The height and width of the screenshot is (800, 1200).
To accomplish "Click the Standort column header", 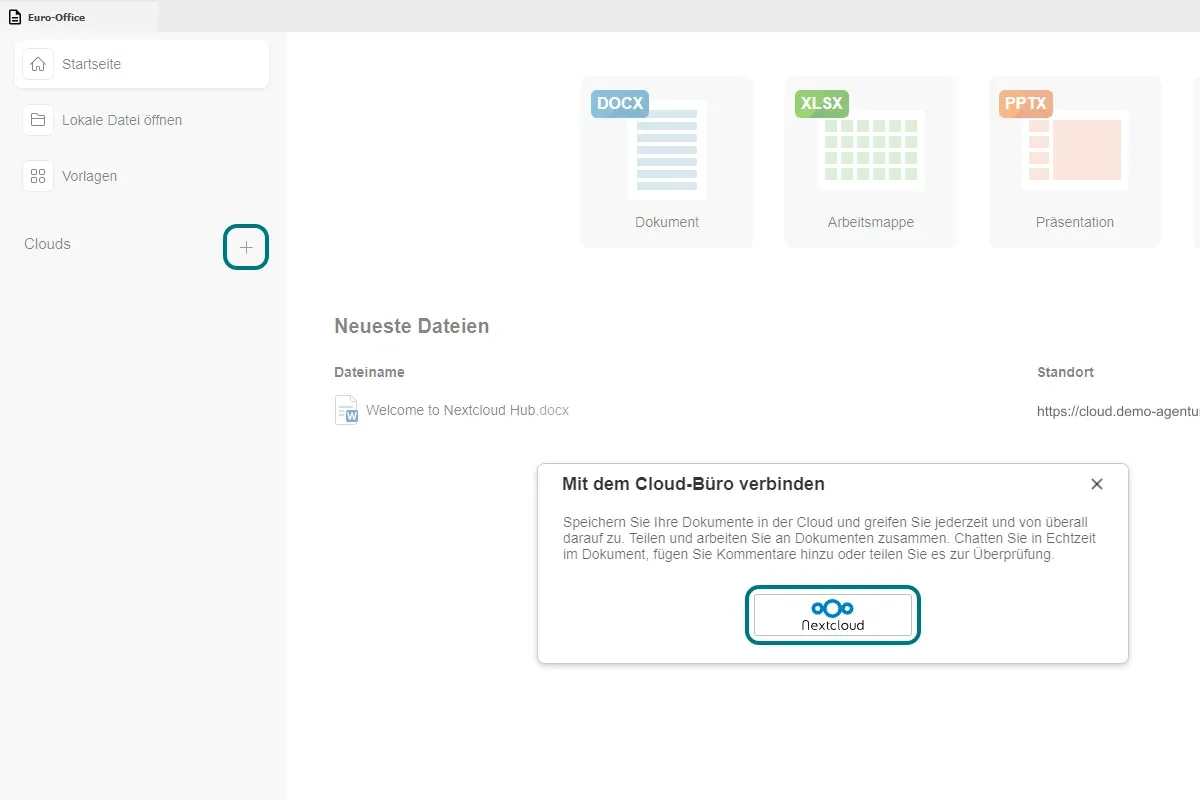I will click(x=1065, y=372).
